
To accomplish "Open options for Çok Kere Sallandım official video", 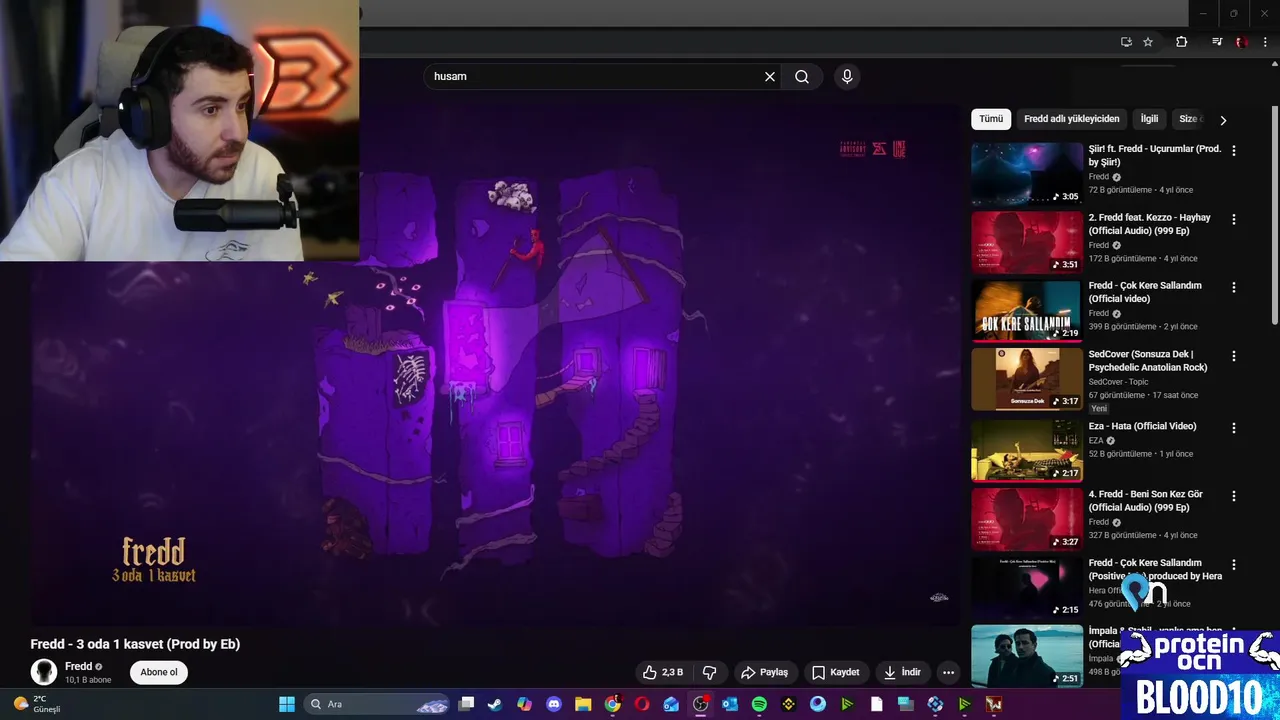I will pos(1233,287).
